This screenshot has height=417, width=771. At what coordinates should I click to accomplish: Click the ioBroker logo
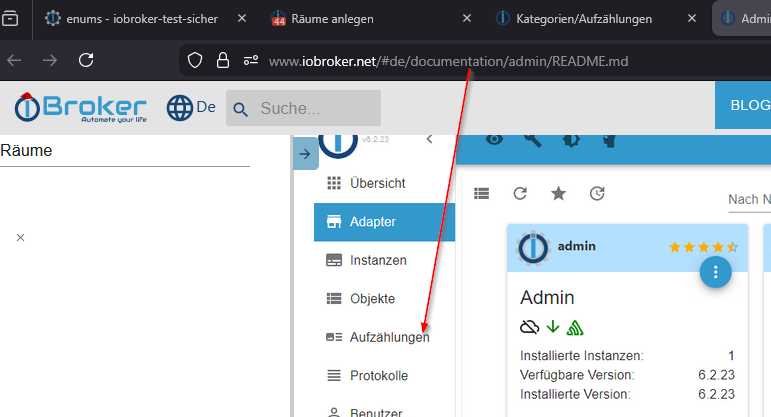(x=81, y=107)
